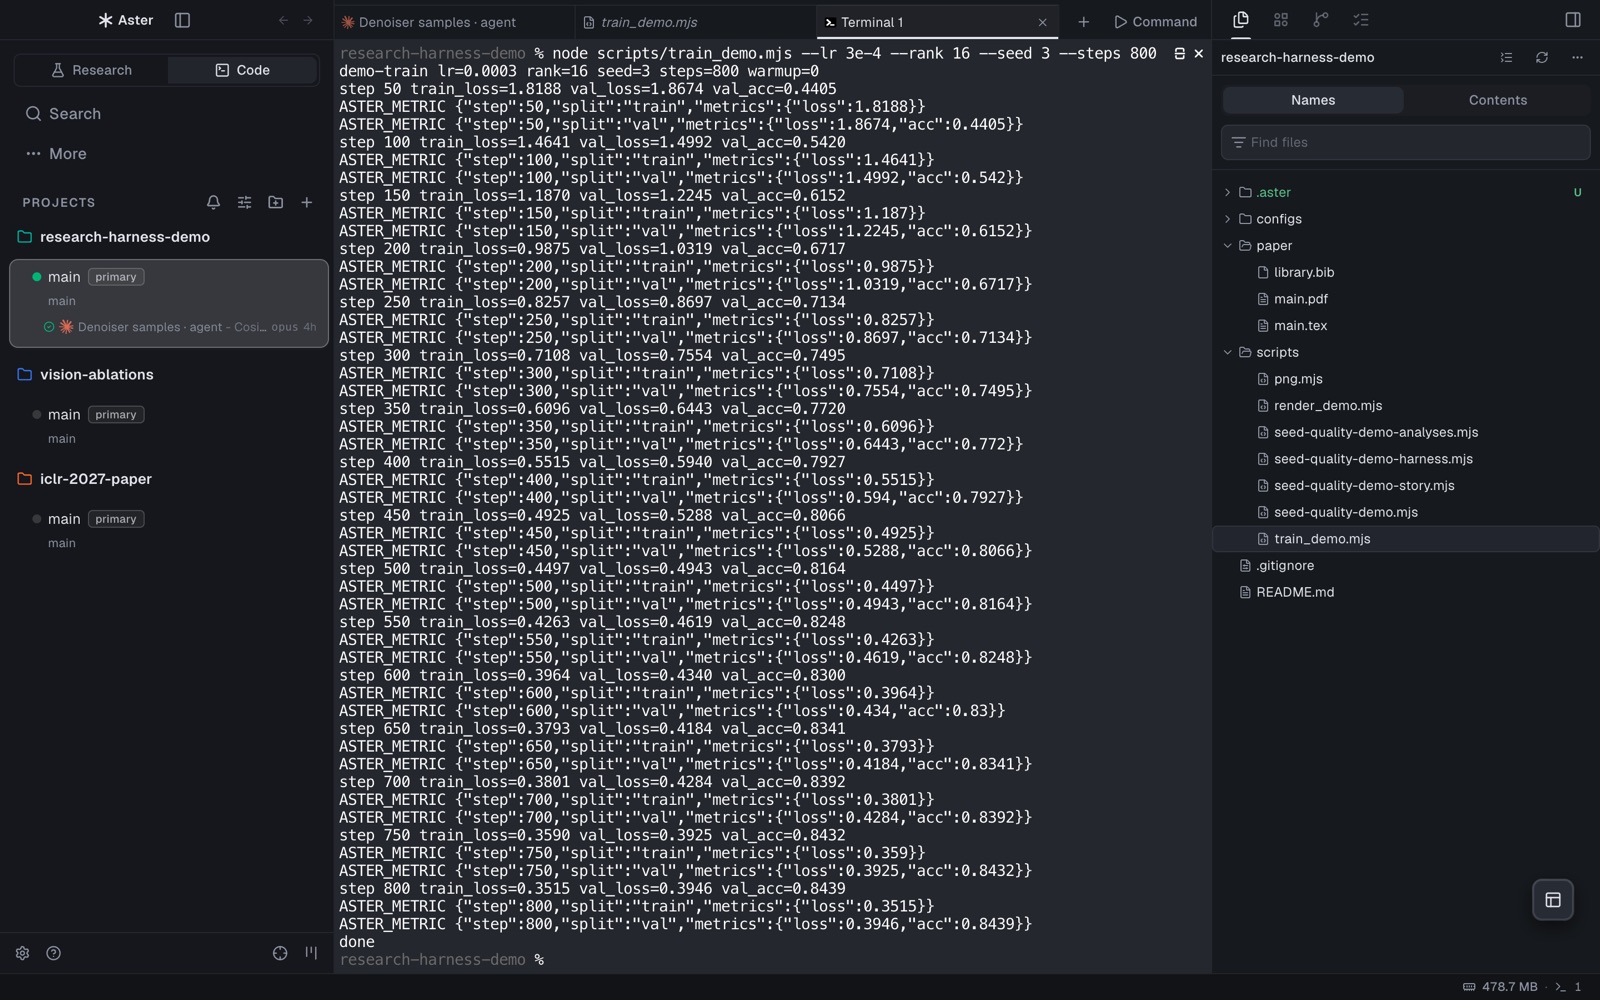The width and height of the screenshot is (1600, 1000).
Task: Switch to Research mode
Action: 91,70
